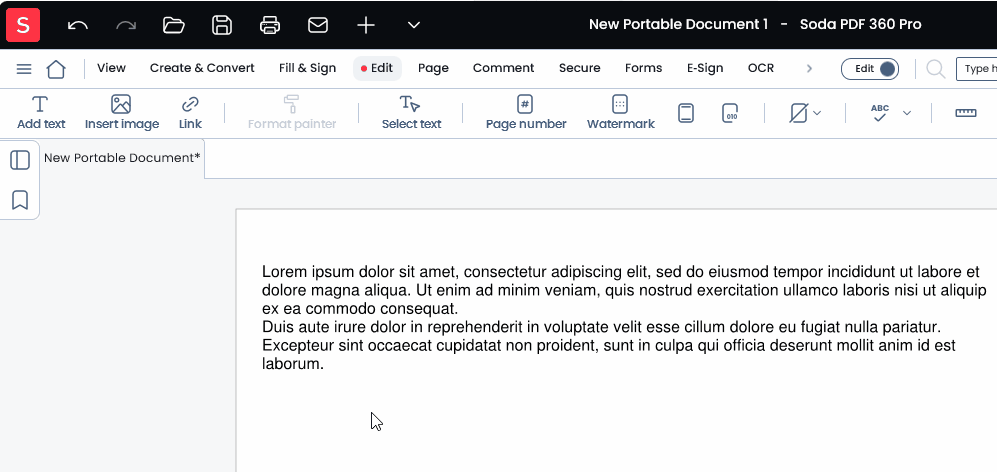Open the bookmarks panel
This screenshot has height=472, width=997.
[20, 200]
